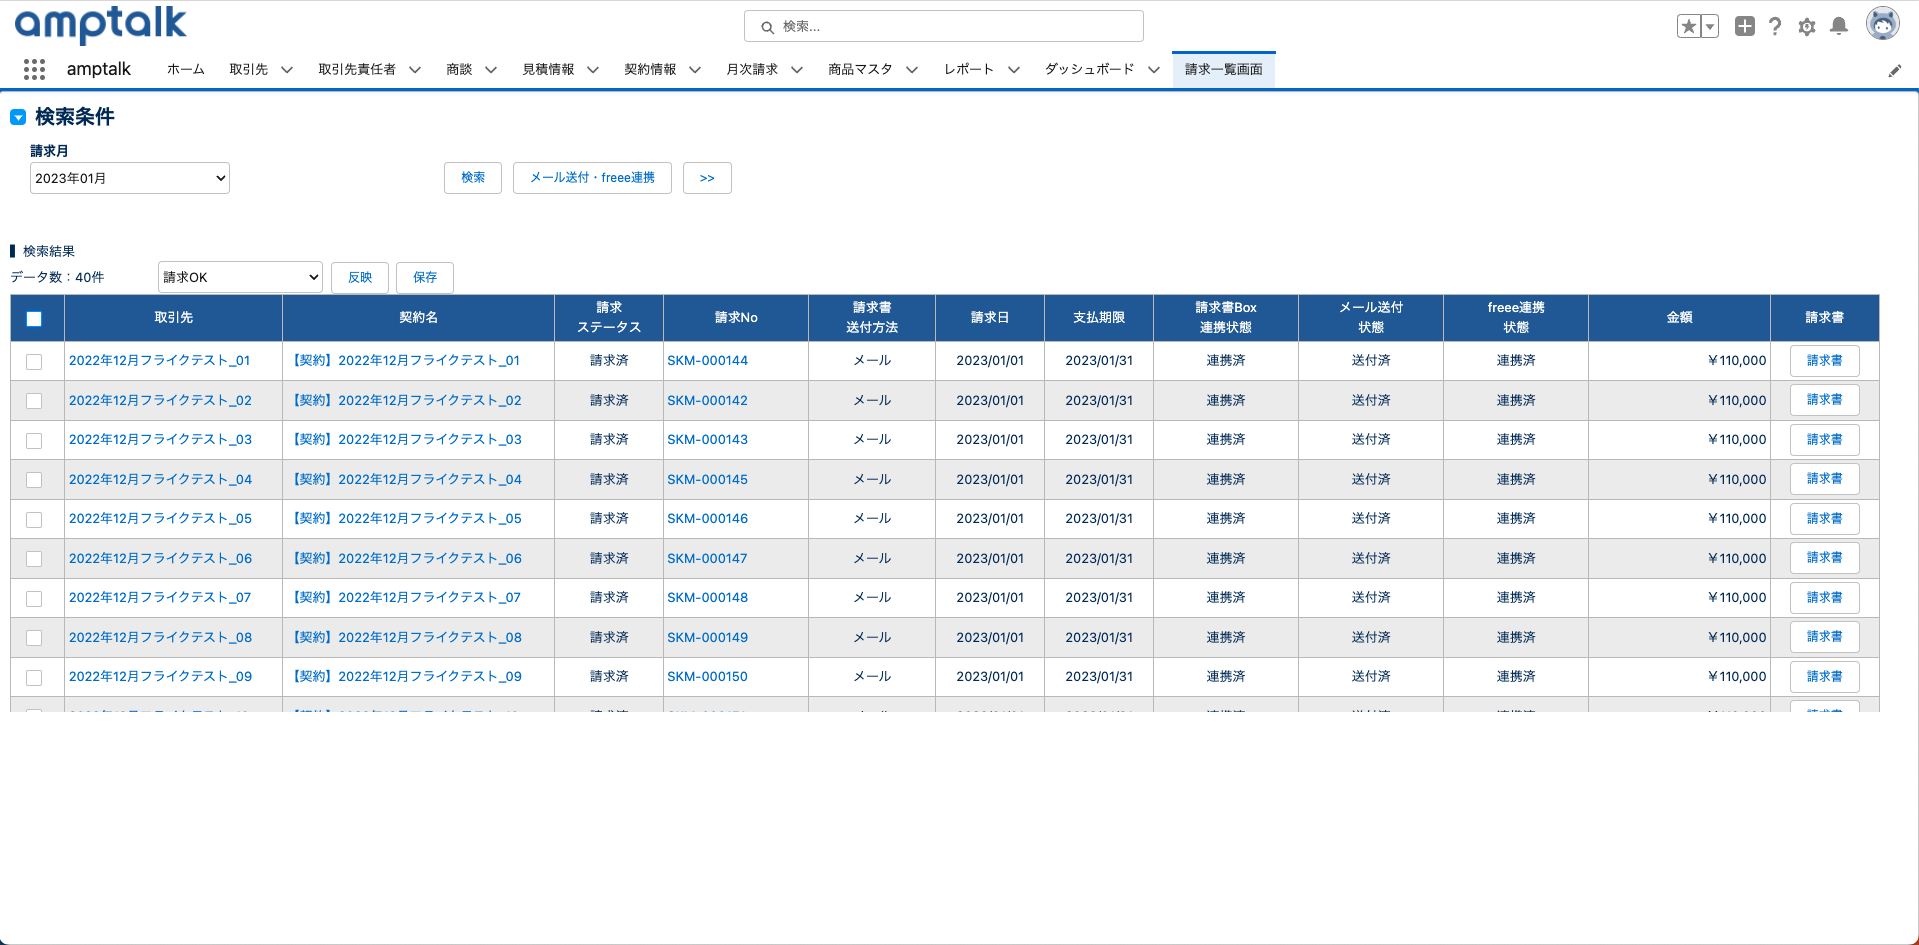Image resolution: width=1919 pixels, height=945 pixels.
Task: Collapse the 検索条件 section toggle icon
Action: [18, 117]
